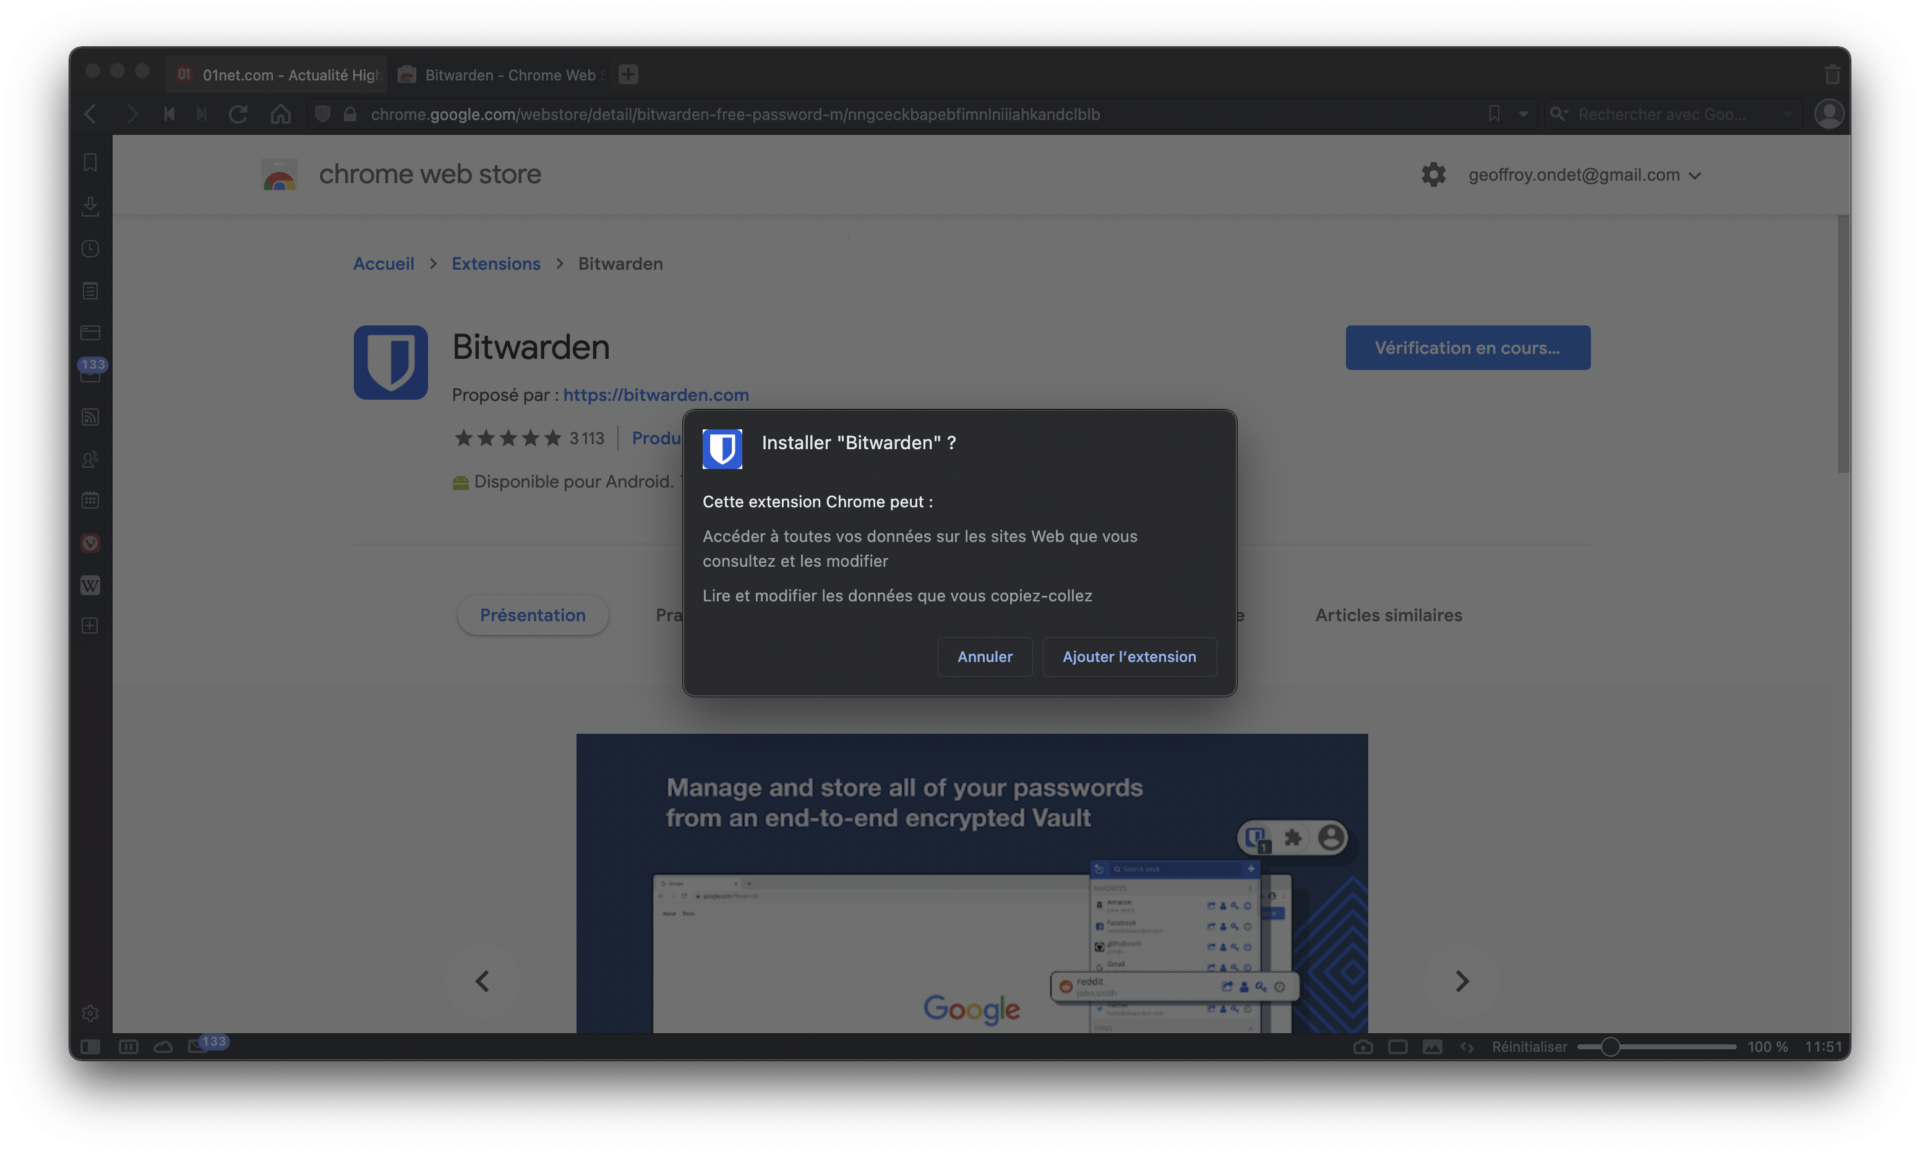Go forward to next page
Image resolution: width=1920 pixels, height=1152 pixels.
click(131, 114)
